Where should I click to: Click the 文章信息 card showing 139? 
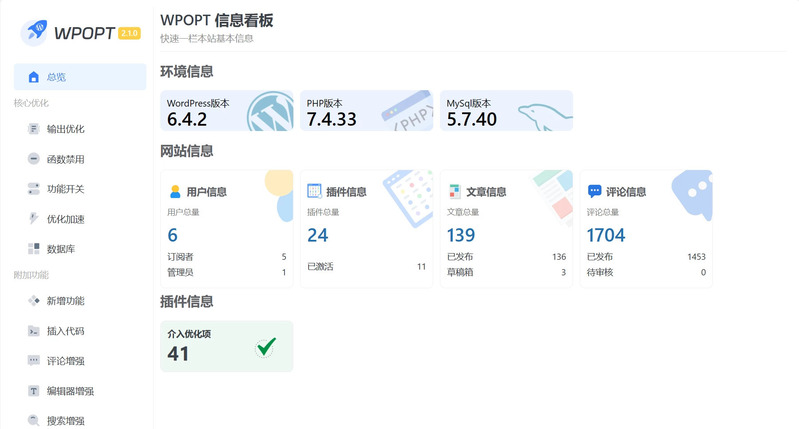(x=506, y=229)
